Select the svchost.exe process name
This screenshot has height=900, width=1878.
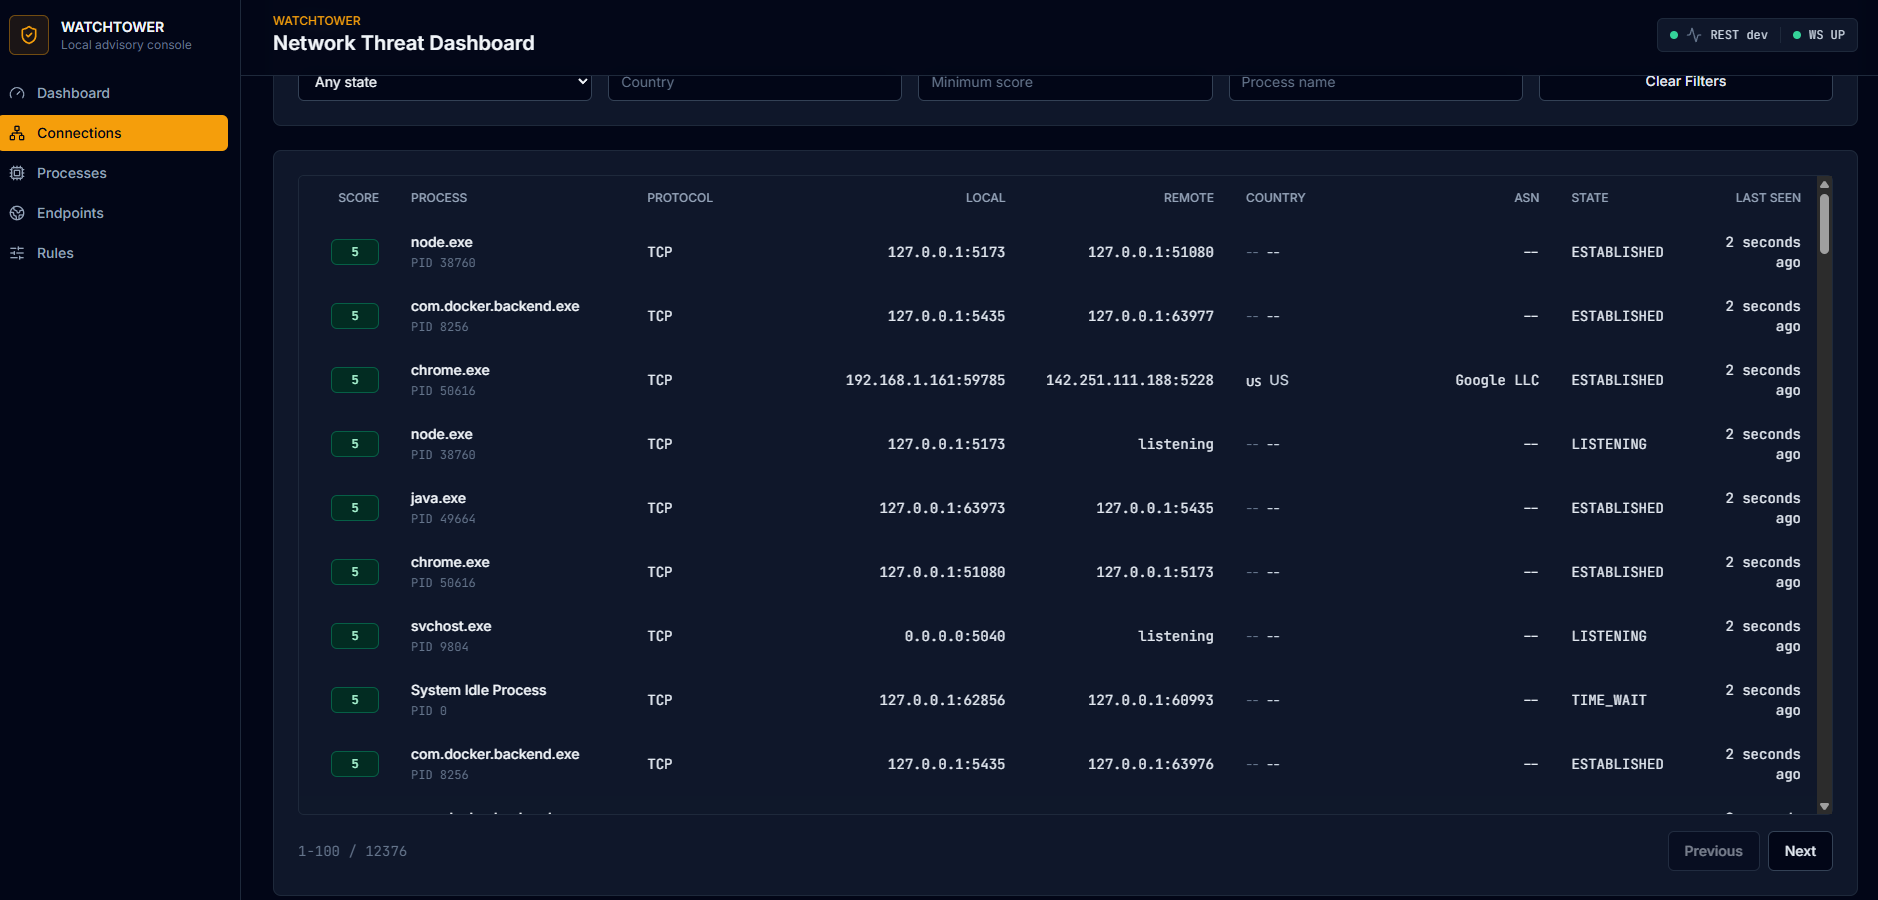coord(451,626)
